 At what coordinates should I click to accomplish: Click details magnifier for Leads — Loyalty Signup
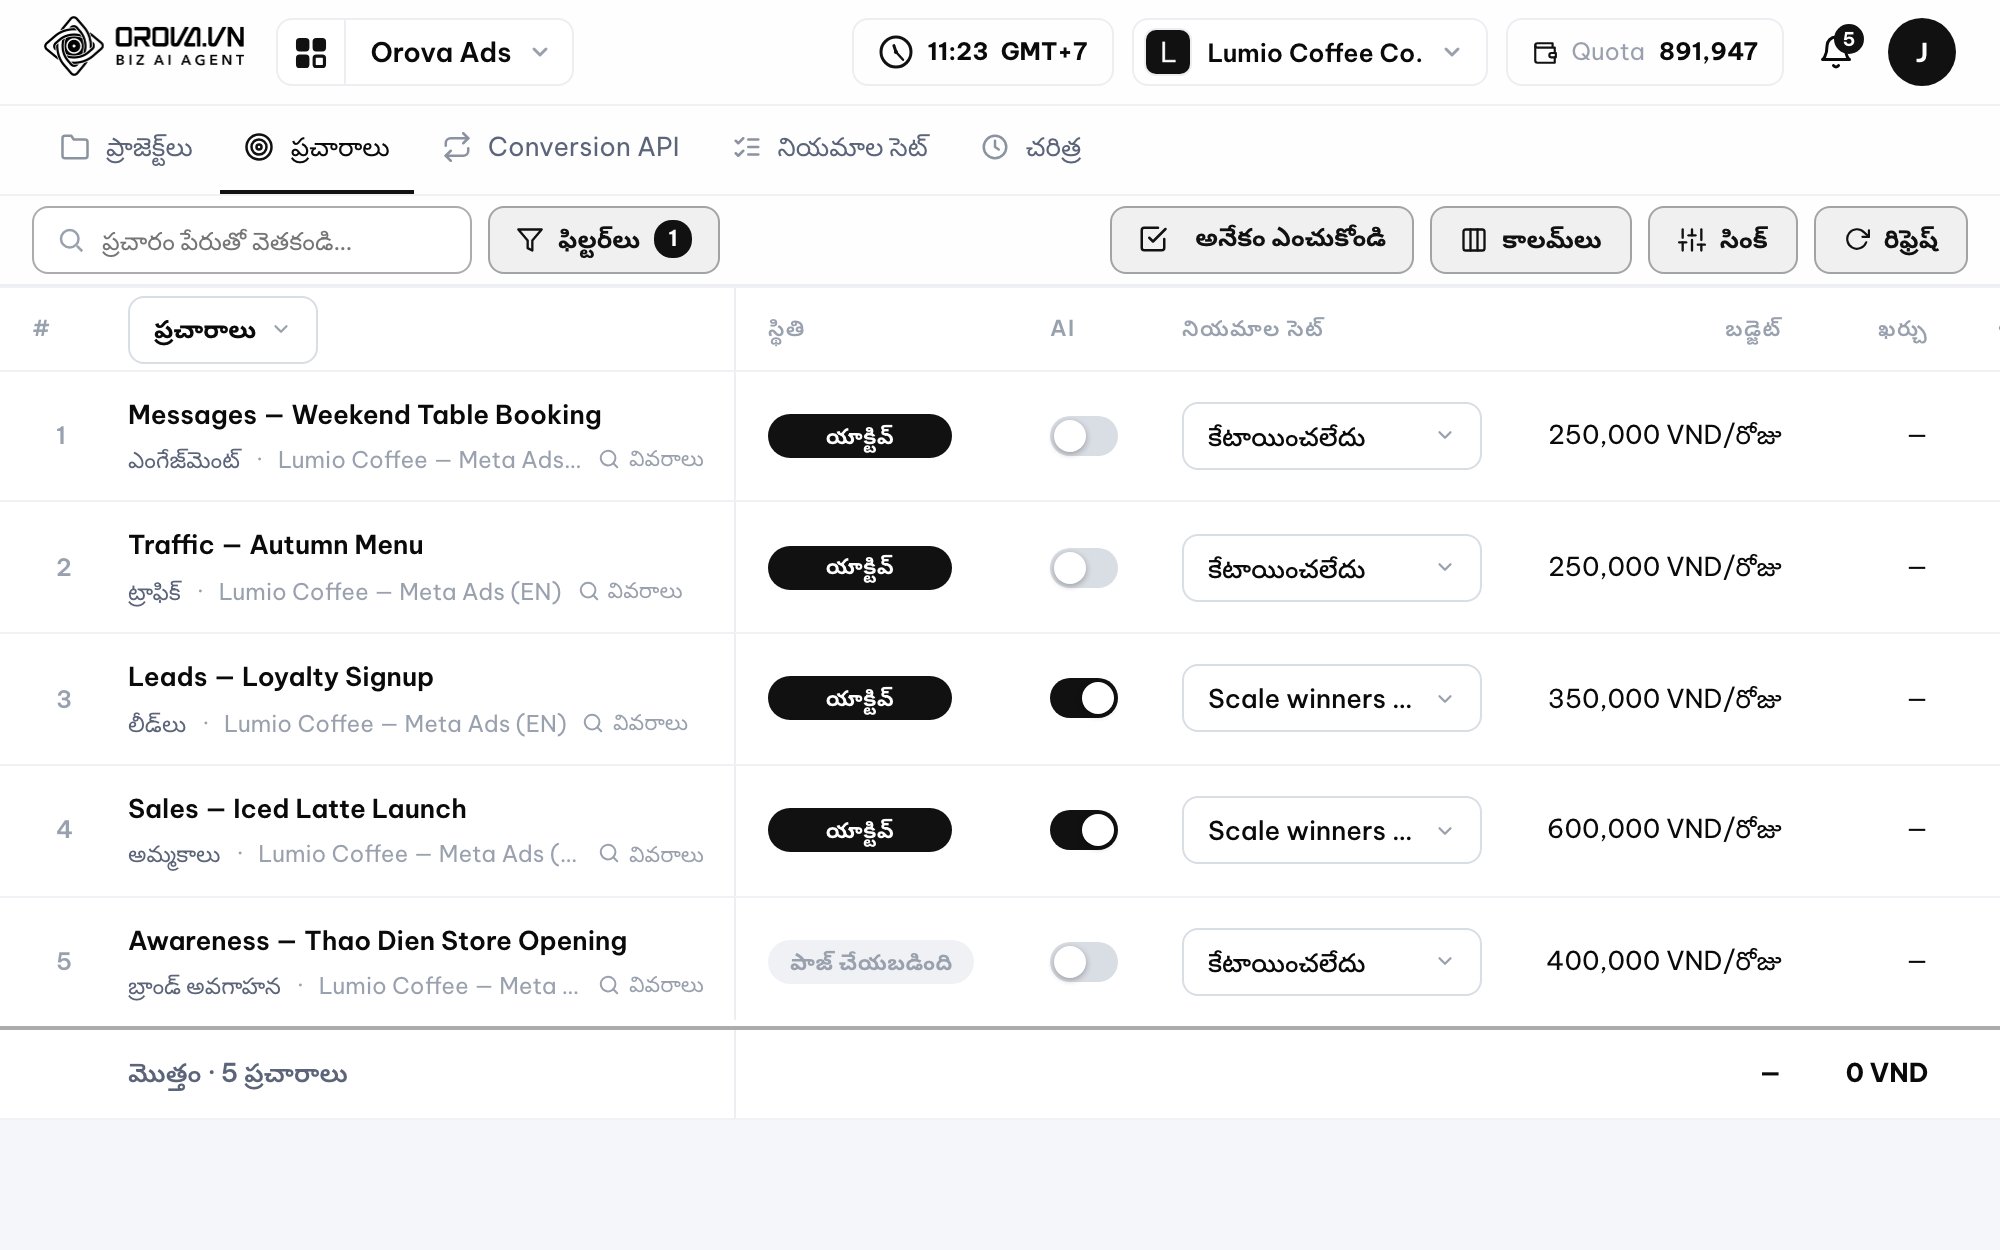click(x=593, y=723)
